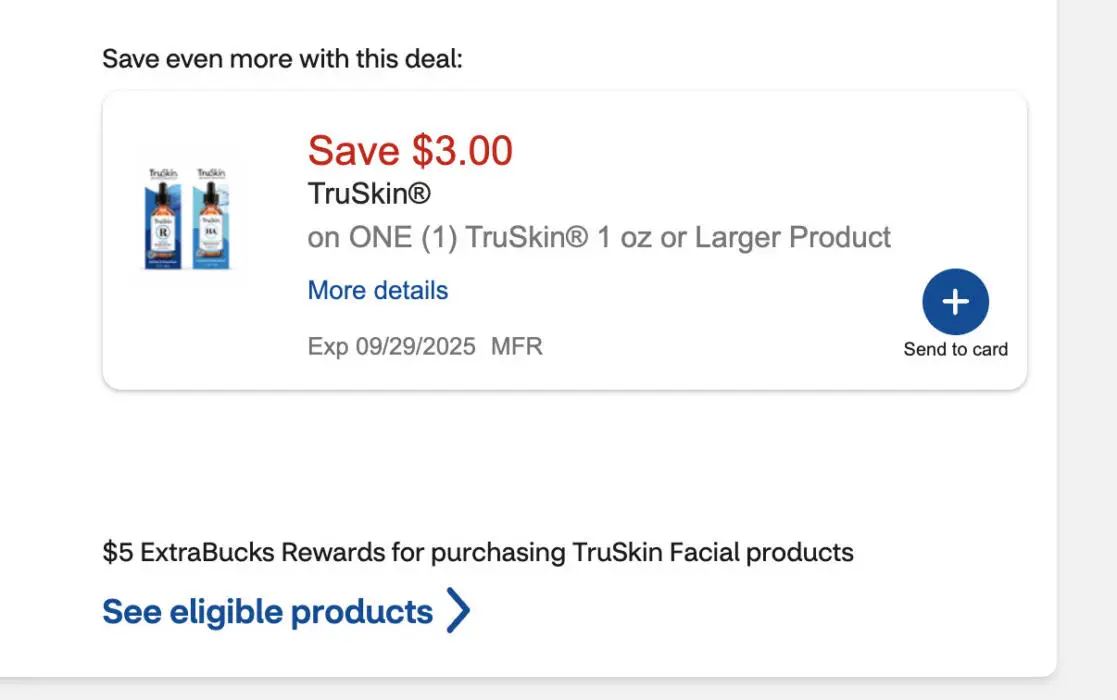The width and height of the screenshot is (1117, 700).
Task: Expand eligible TruSkin Facial products list
Action: point(270,611)
